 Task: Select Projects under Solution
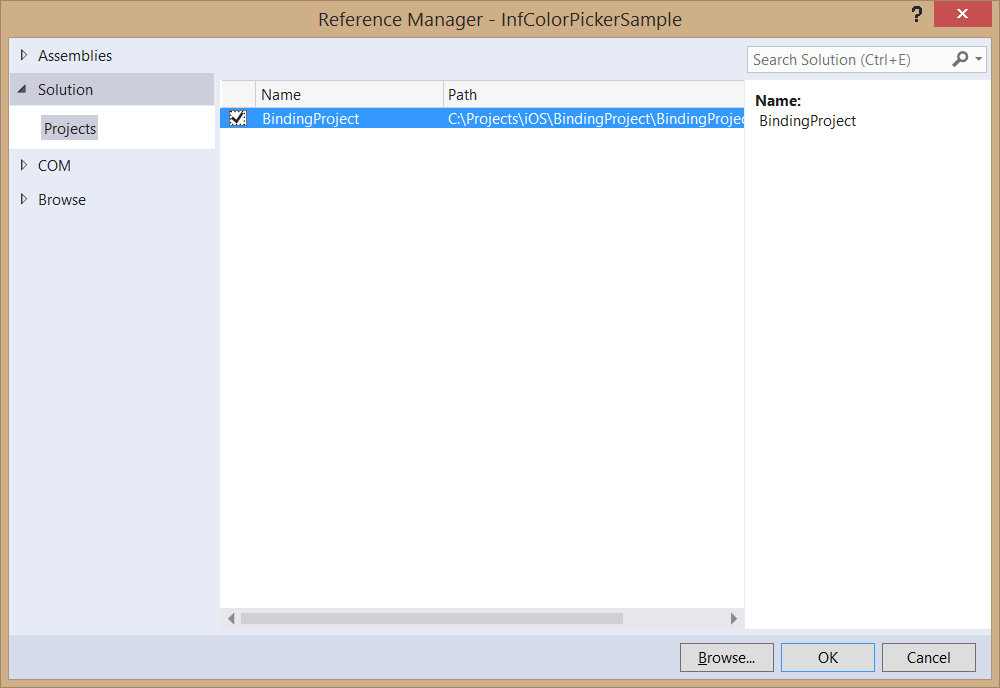69,128
